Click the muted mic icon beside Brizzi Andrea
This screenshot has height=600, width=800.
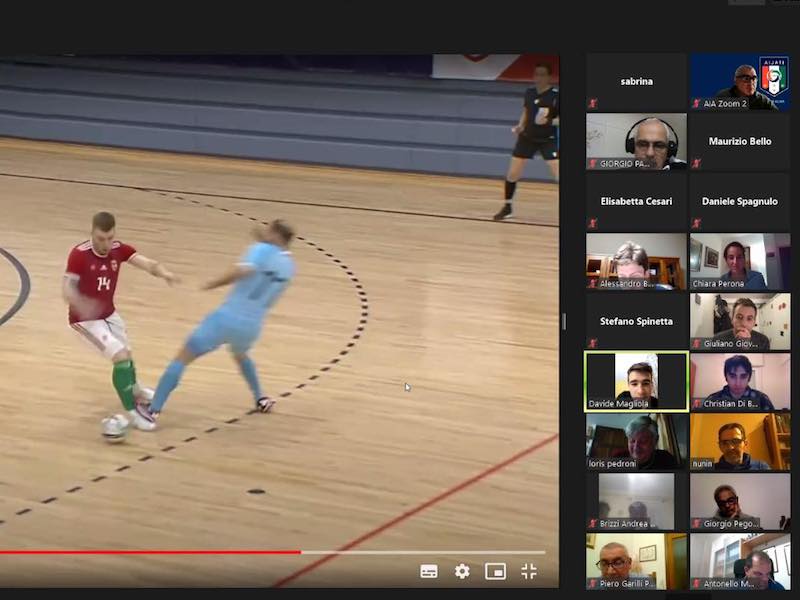593,523
